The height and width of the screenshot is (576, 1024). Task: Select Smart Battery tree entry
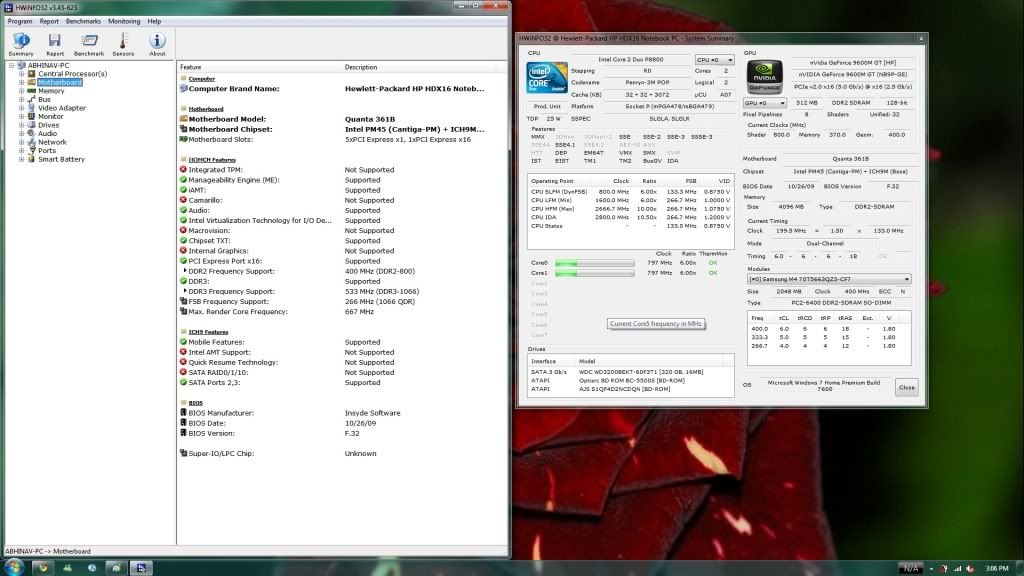pyautogui.click(x=61, y=159)
